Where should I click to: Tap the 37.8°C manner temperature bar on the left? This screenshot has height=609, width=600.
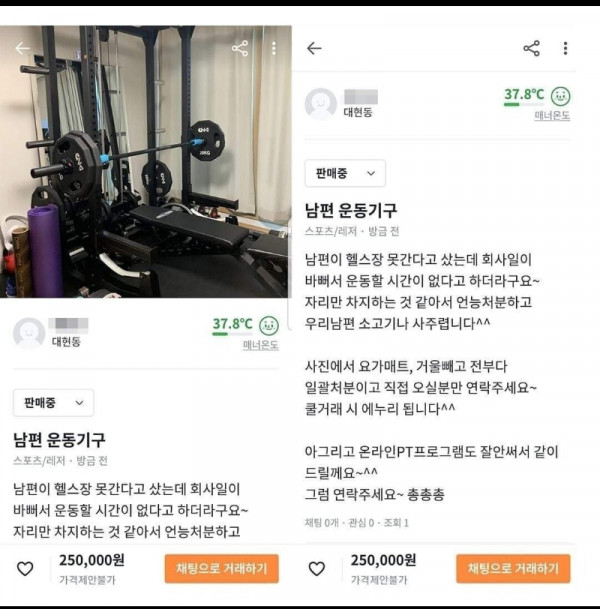tap(232, 326)
